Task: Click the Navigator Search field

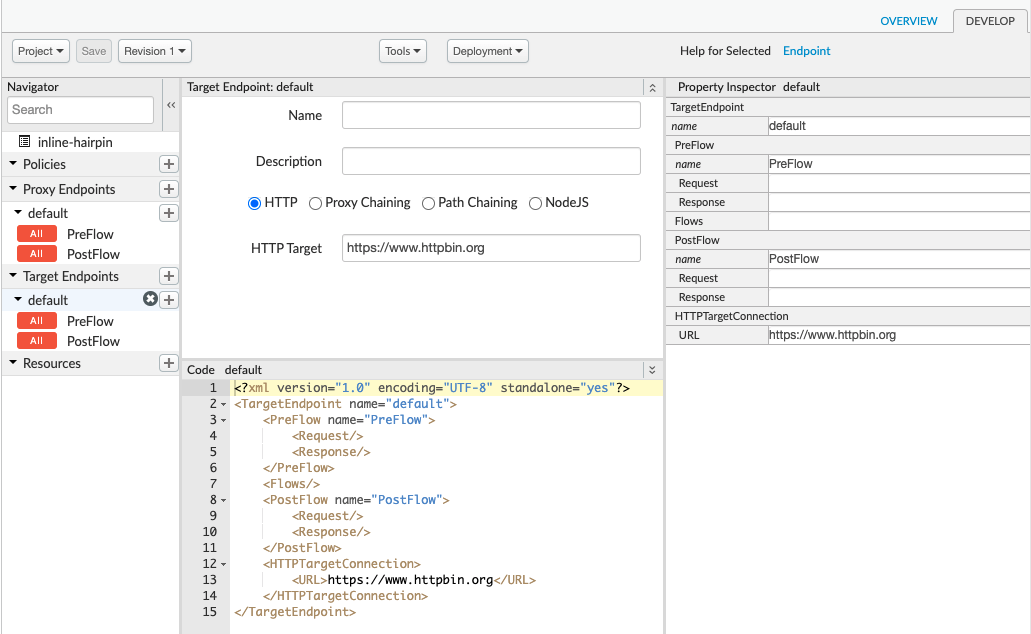Action: [x=80, y=110]
